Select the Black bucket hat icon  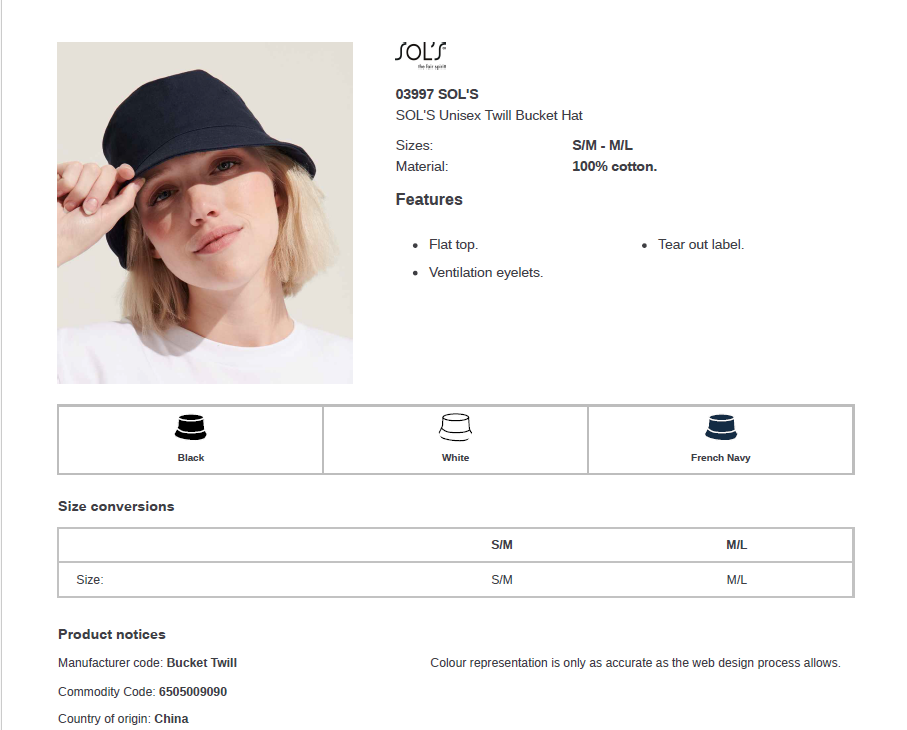point(190,427)
